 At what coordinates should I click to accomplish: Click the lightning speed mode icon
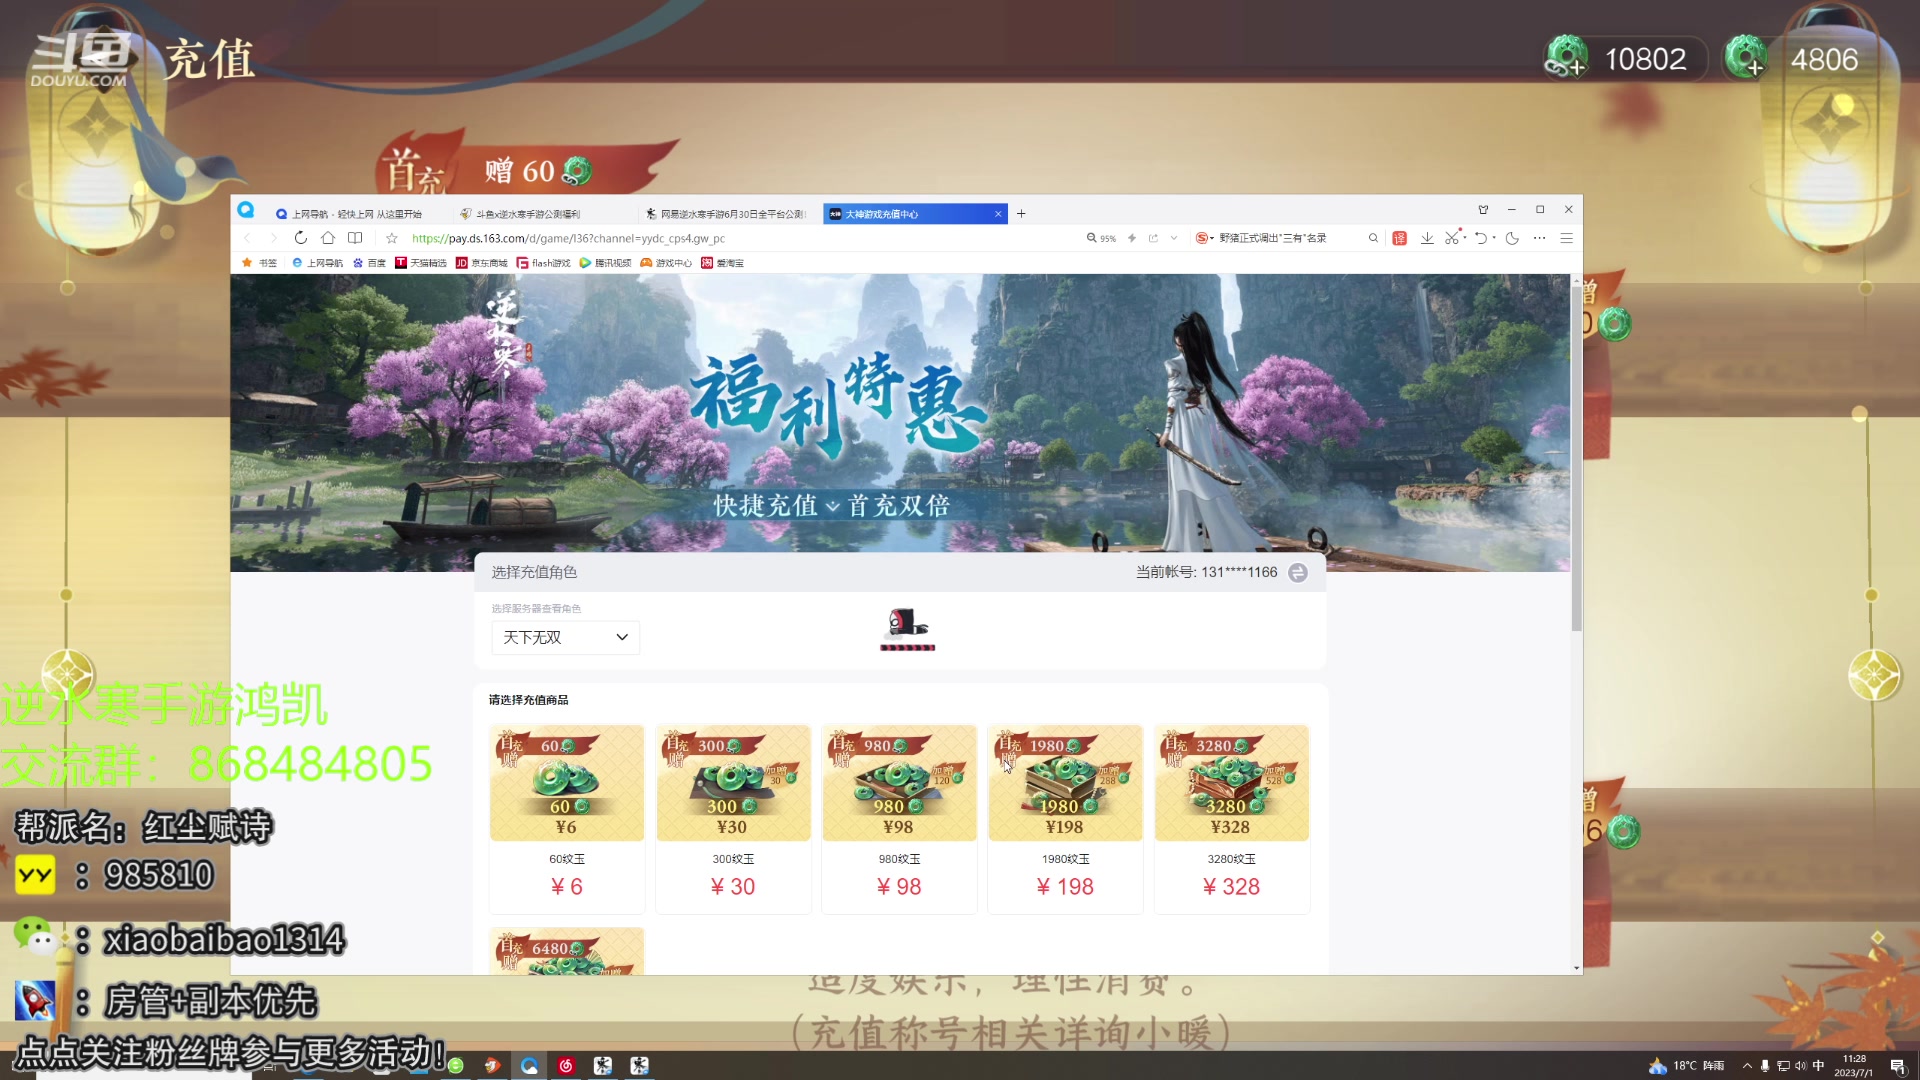pyautogui.click(x=1132, y=238)
